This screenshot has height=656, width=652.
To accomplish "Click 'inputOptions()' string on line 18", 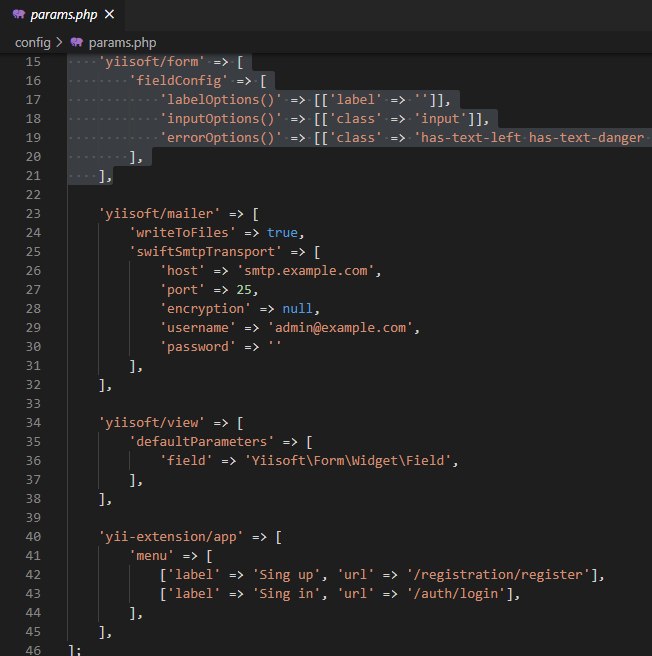I will click(x=221, y=119).
